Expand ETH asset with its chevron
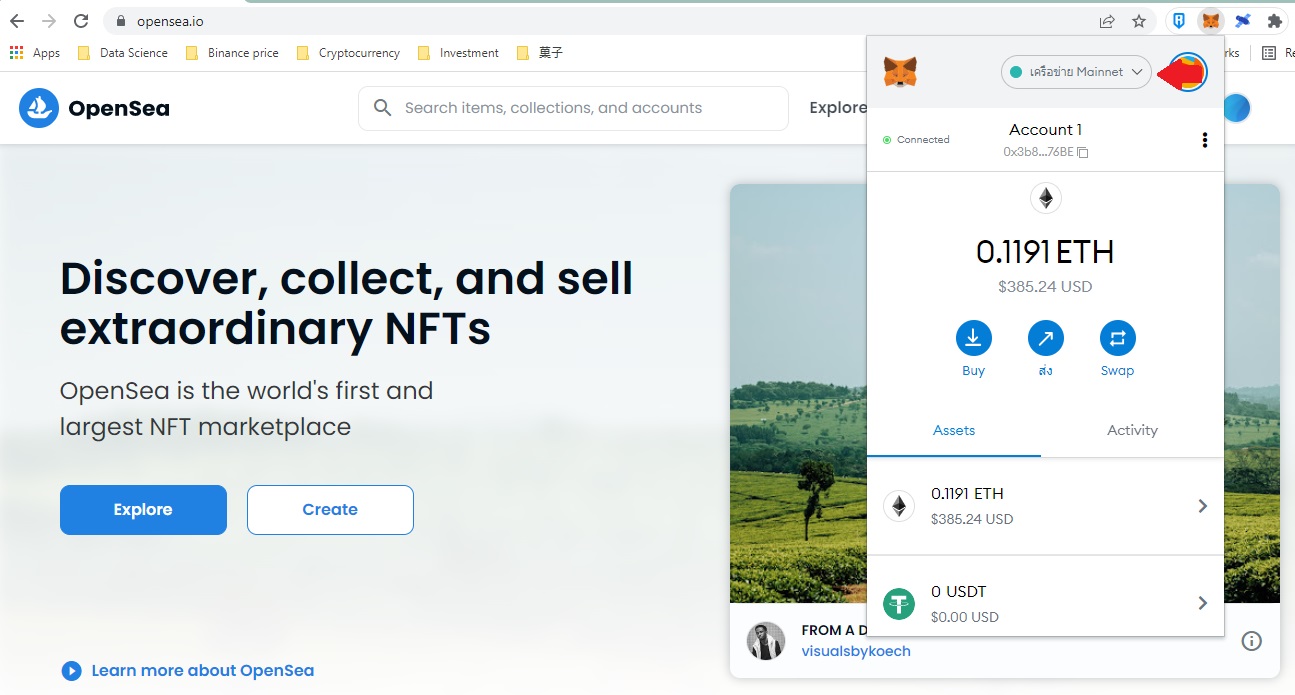1295x695 pixels. 1203,506
